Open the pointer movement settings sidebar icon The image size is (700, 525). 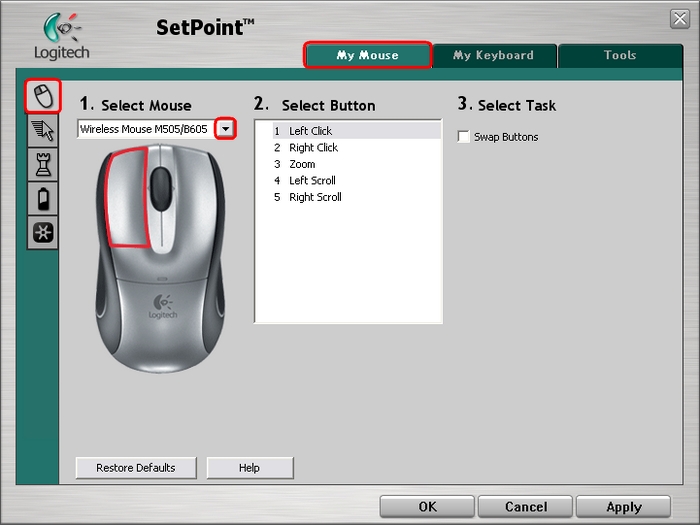(x=43, y=130)
